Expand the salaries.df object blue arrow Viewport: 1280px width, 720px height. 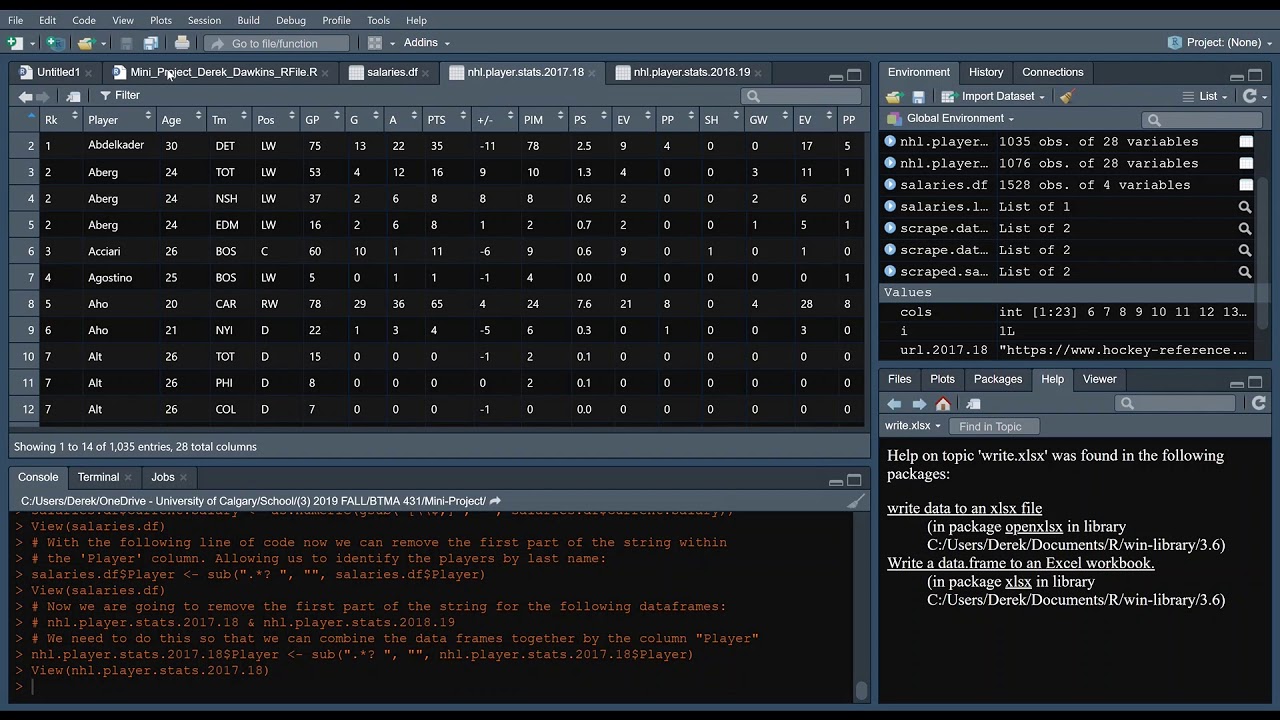(x=890, y=185)
